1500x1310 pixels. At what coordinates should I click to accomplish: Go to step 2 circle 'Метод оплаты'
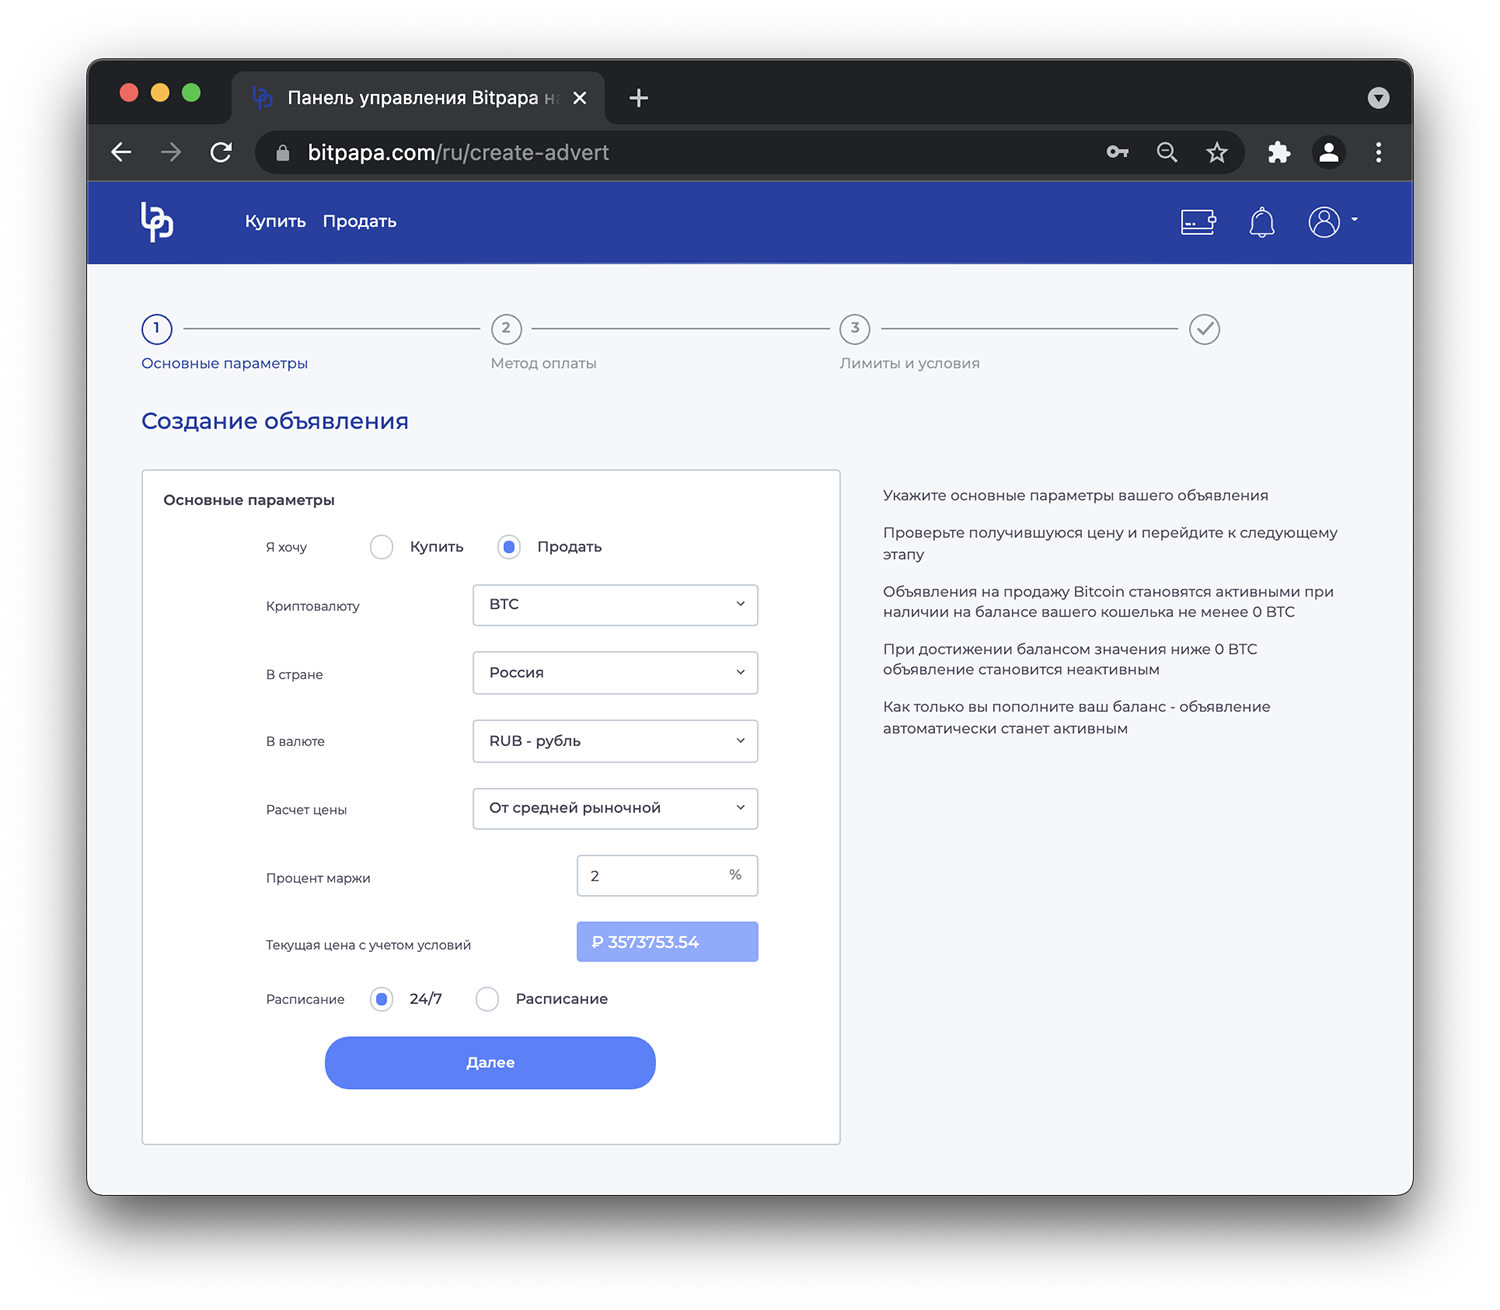(506, 329)
